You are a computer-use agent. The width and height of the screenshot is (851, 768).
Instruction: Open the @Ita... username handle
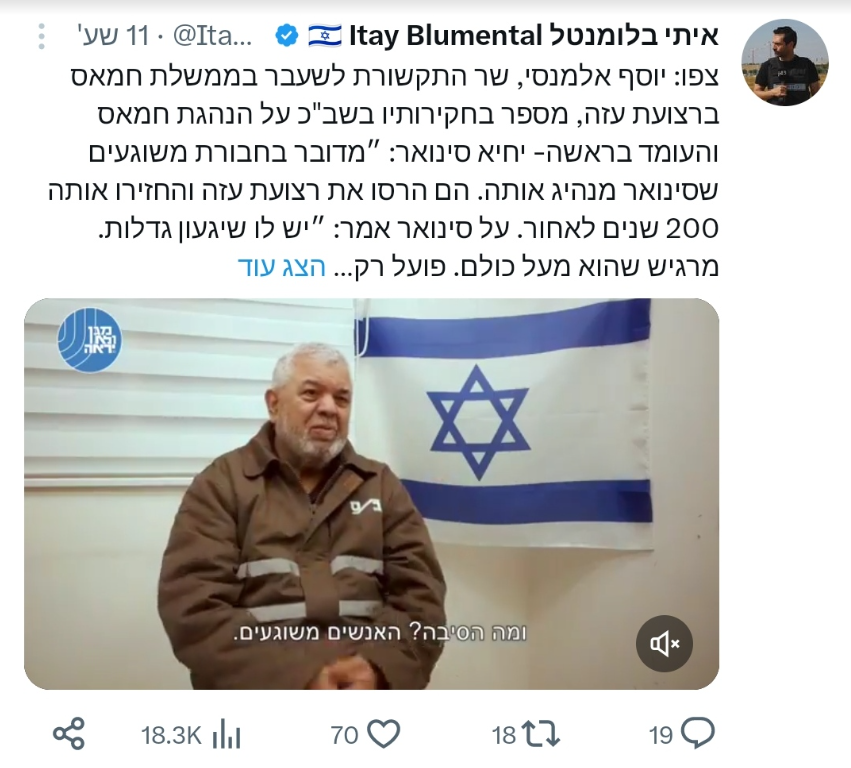tap(212, 36)
